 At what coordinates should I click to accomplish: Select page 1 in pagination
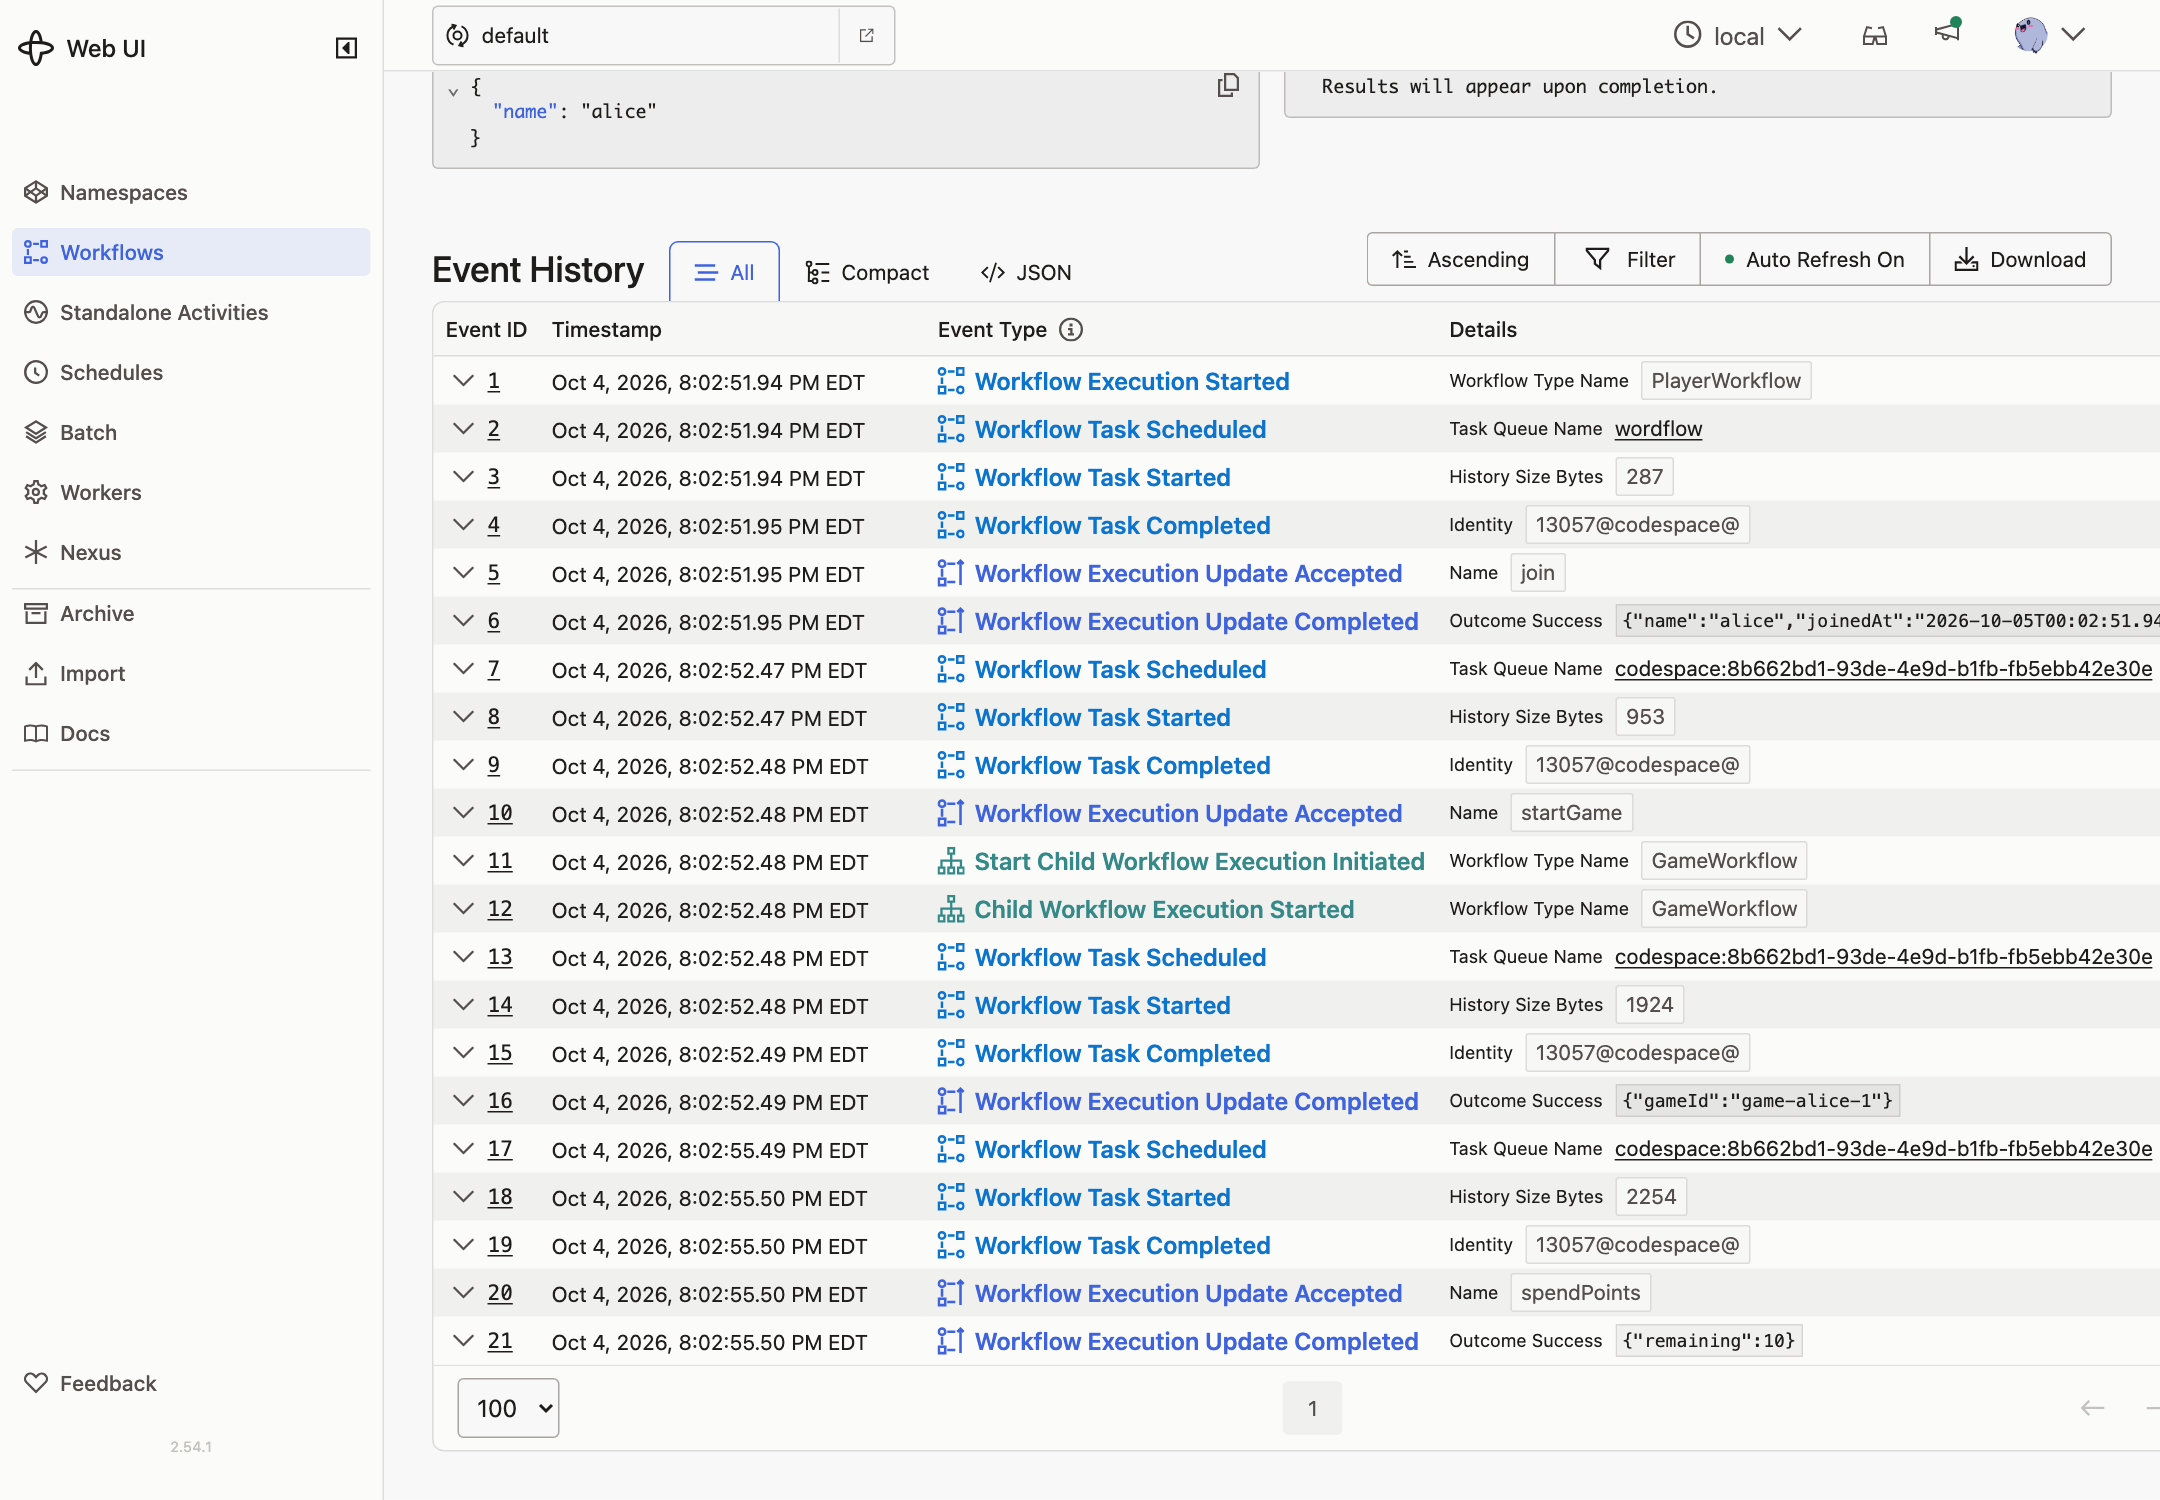tap(1312, 1408)
